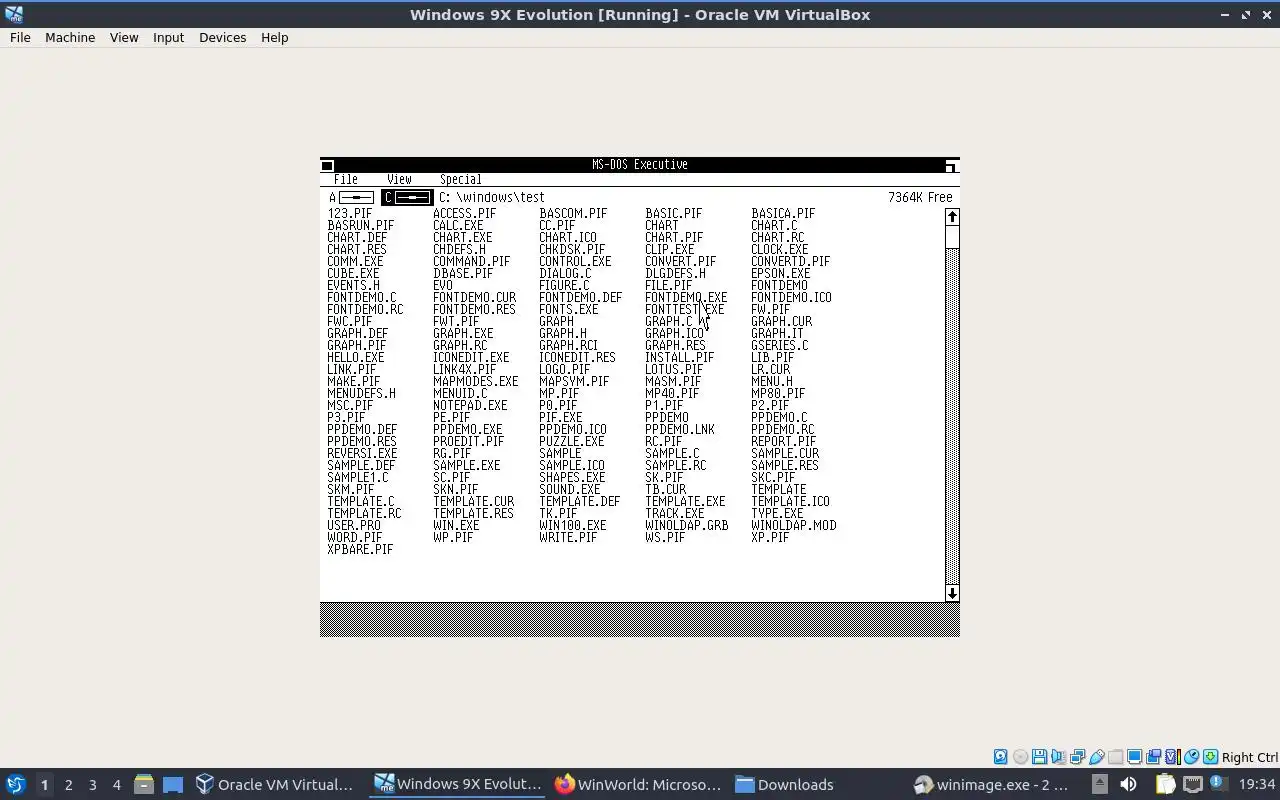The image size is (1280, 800).
Task: Select file EPSON.EXE
Action: [781, 274]
